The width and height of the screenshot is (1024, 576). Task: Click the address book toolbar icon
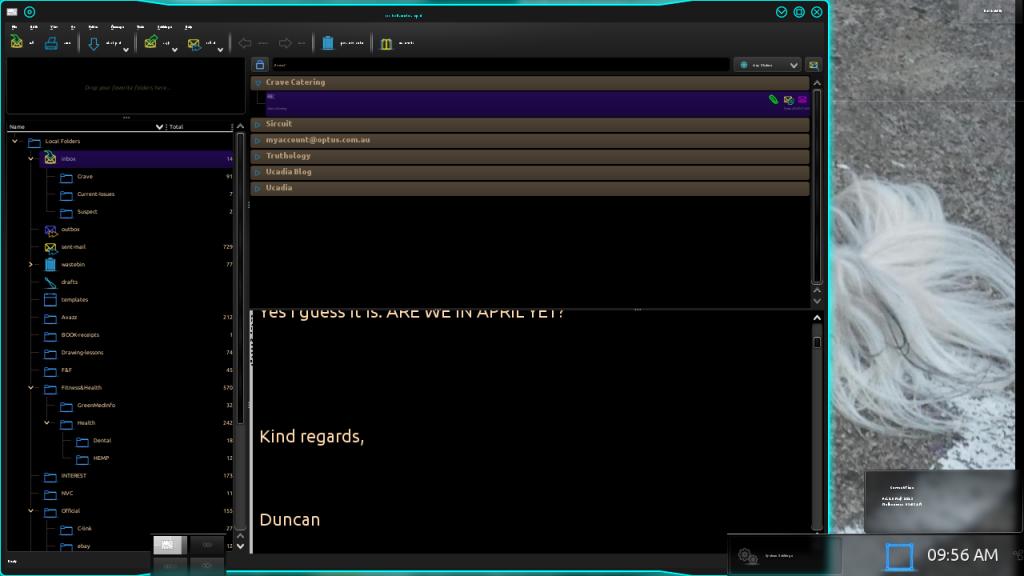click(x=386, y=43)
